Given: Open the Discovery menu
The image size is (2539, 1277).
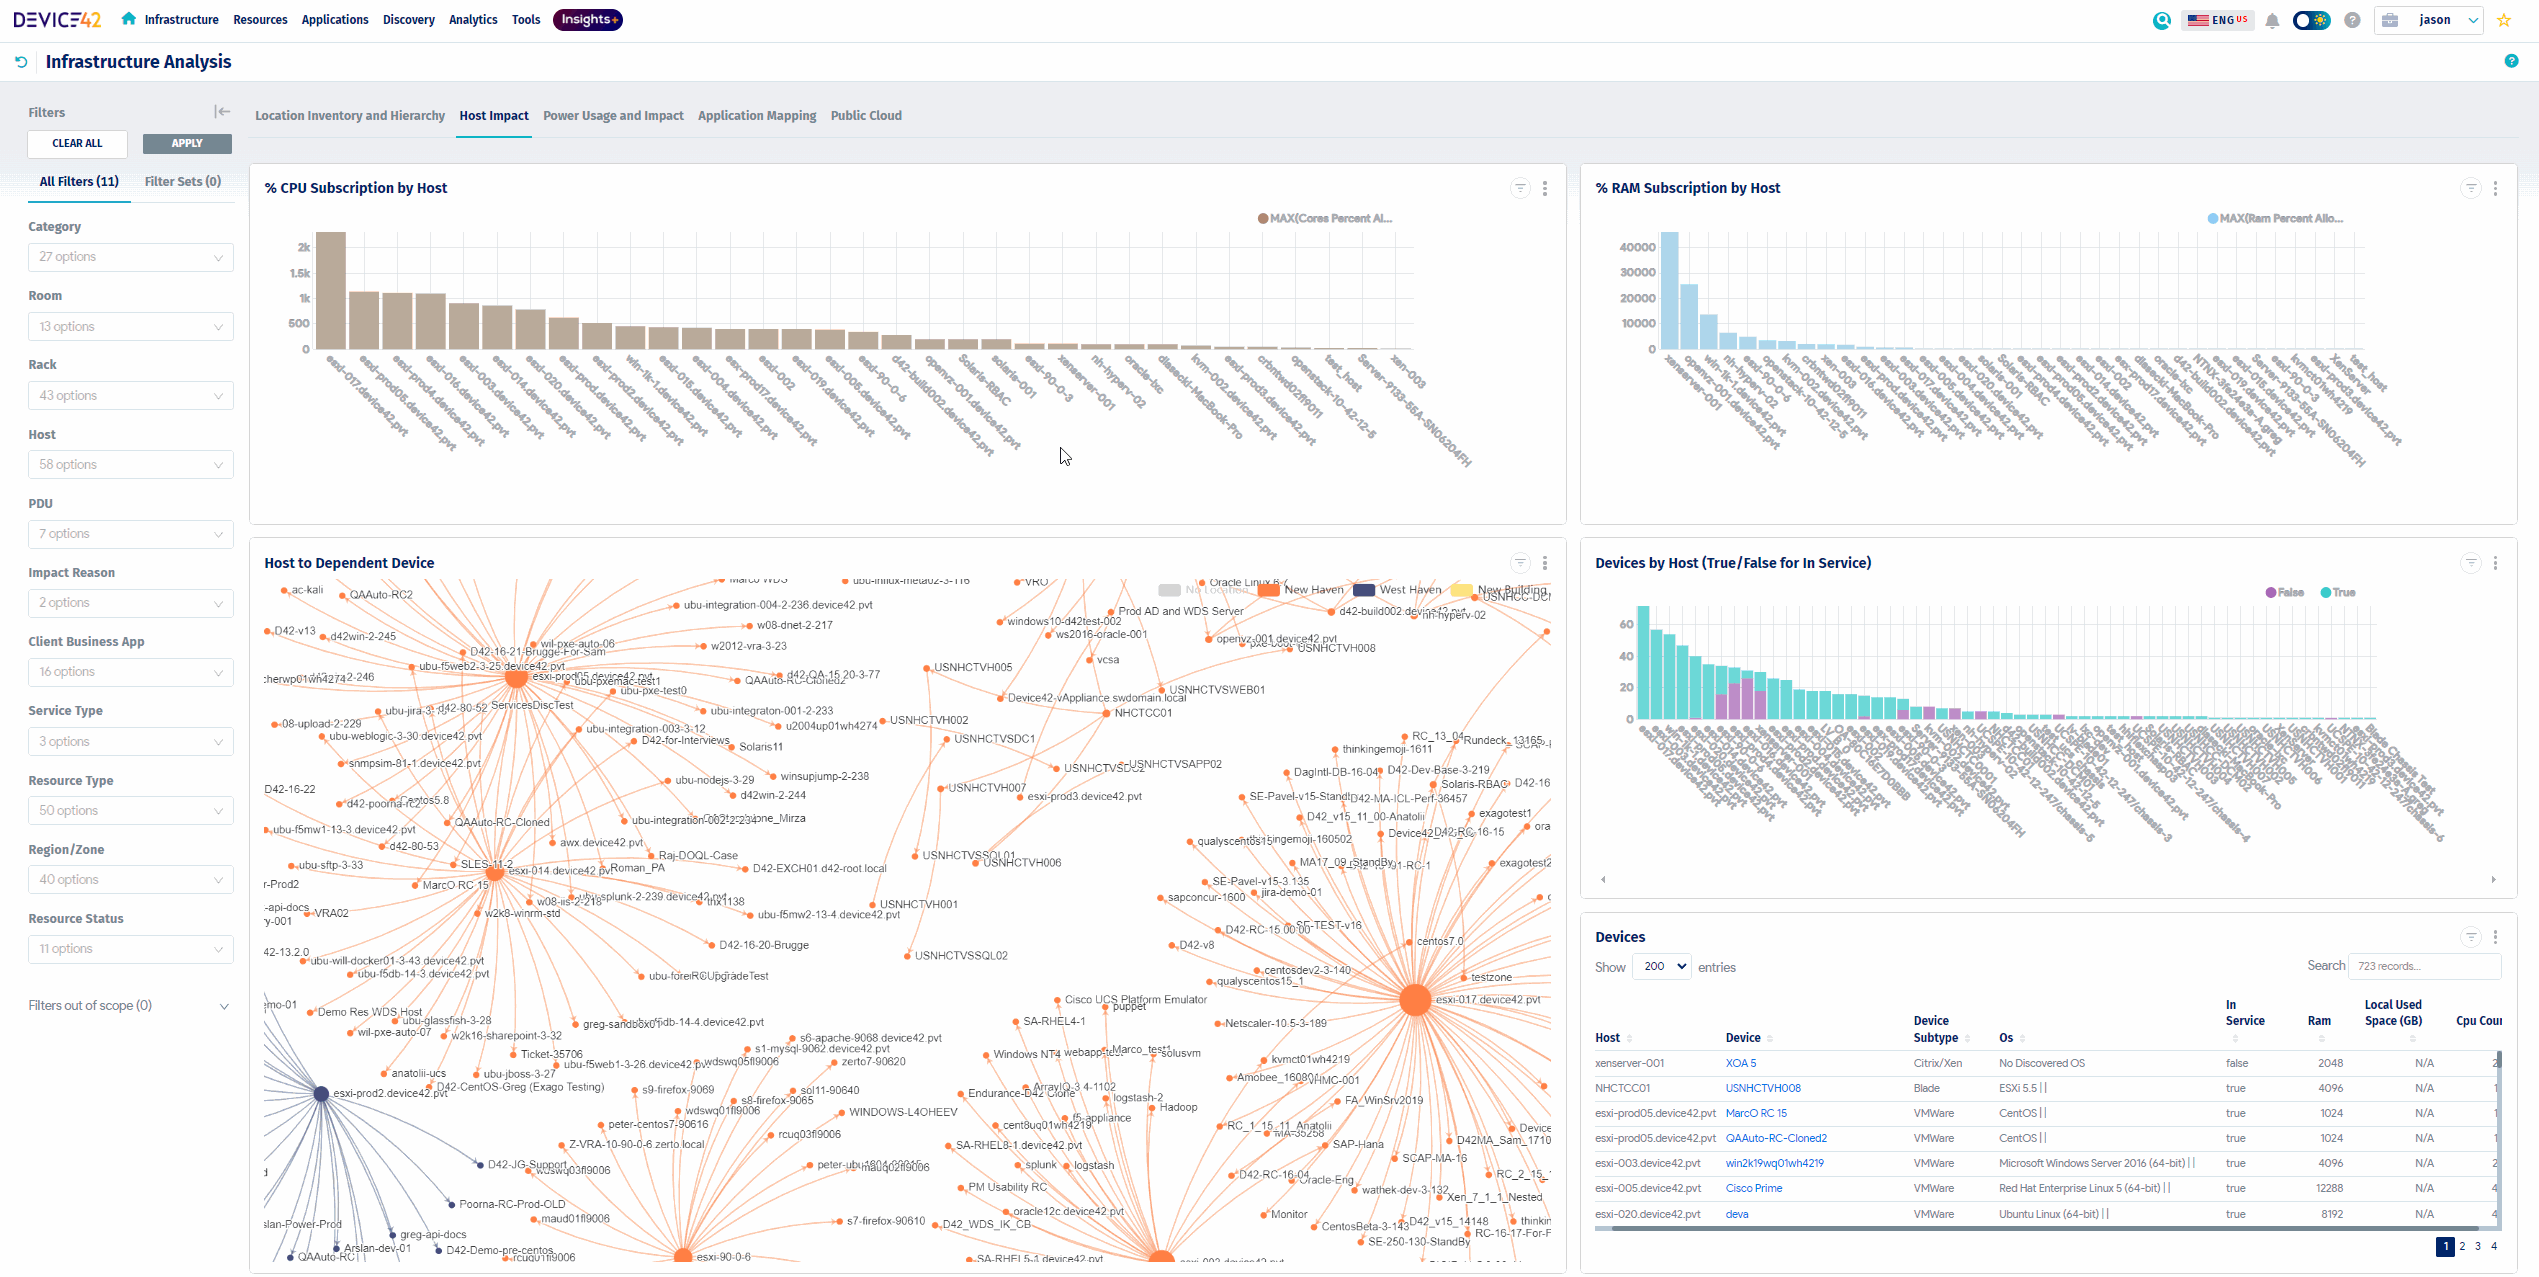Looking at the screenshot, I should click(x=408, y=20).
